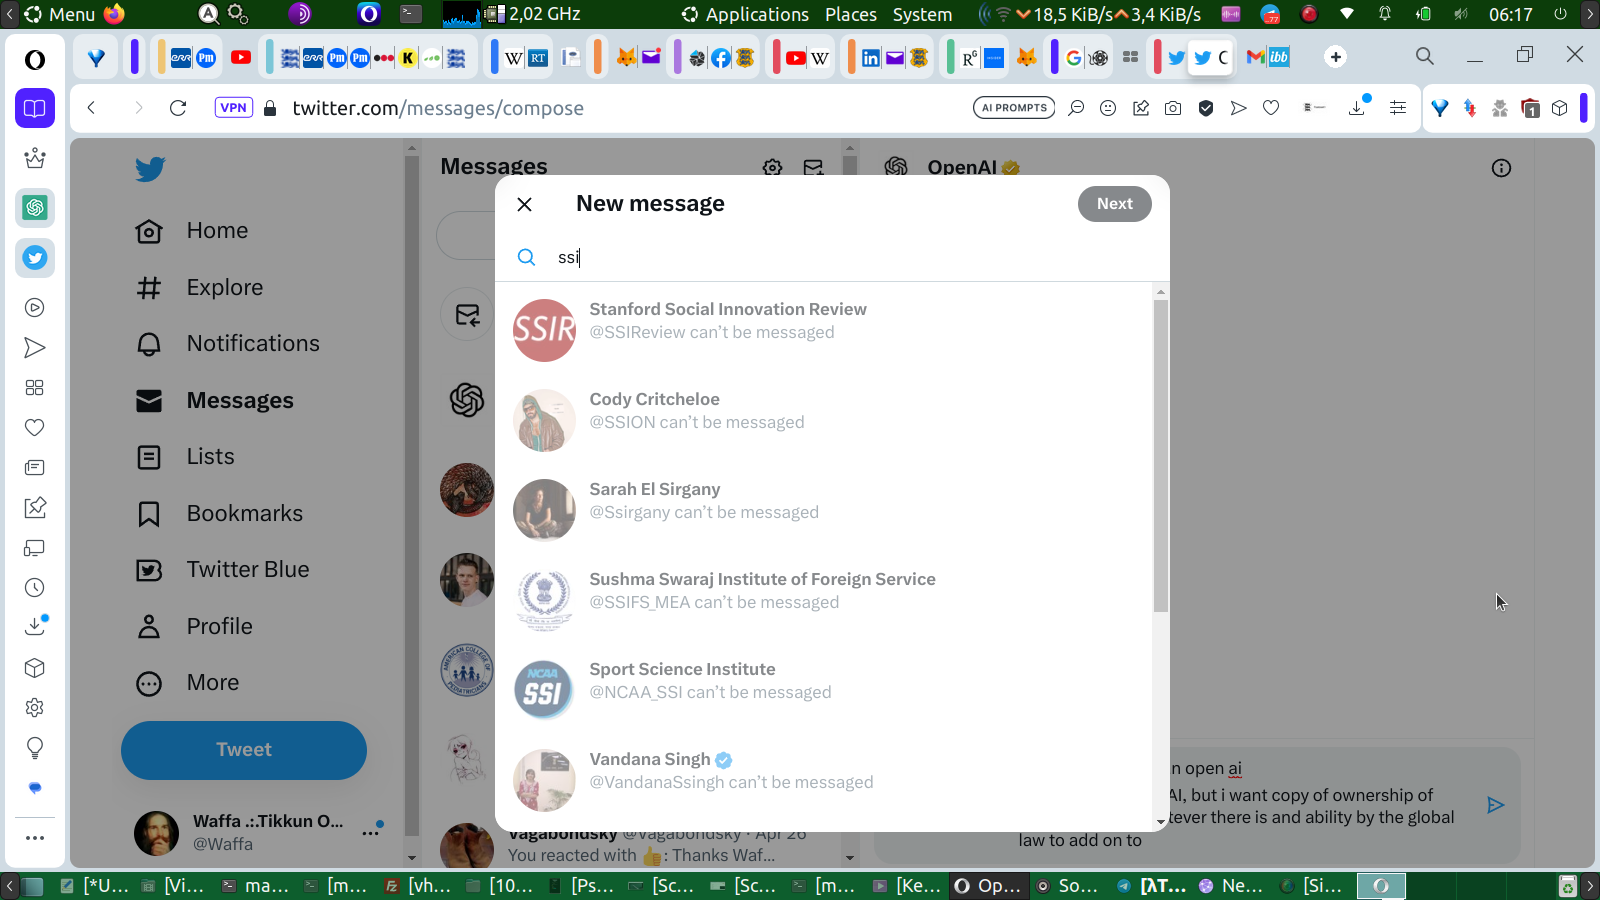Open the Places menu
The image size is (1600, 900).
pos(851,14)
